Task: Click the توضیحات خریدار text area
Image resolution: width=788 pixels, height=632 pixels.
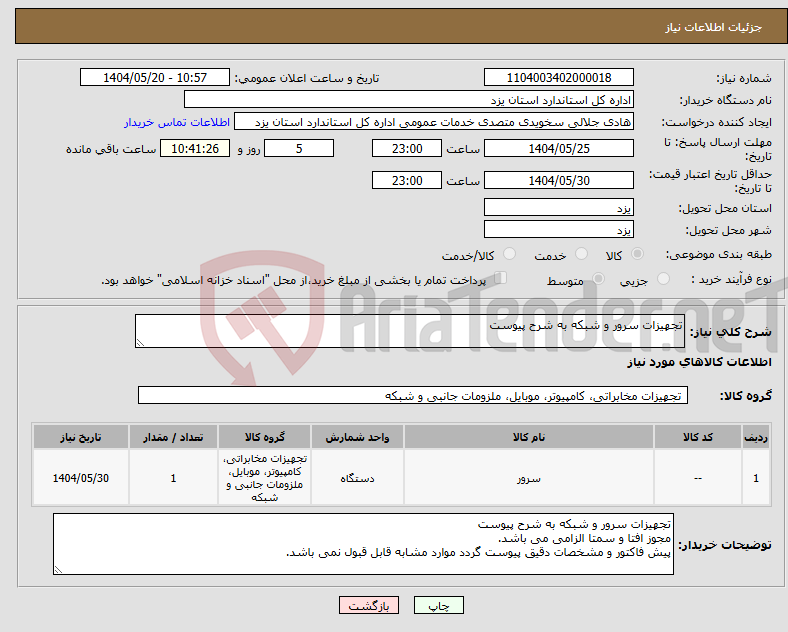Action: pos(363,544)
